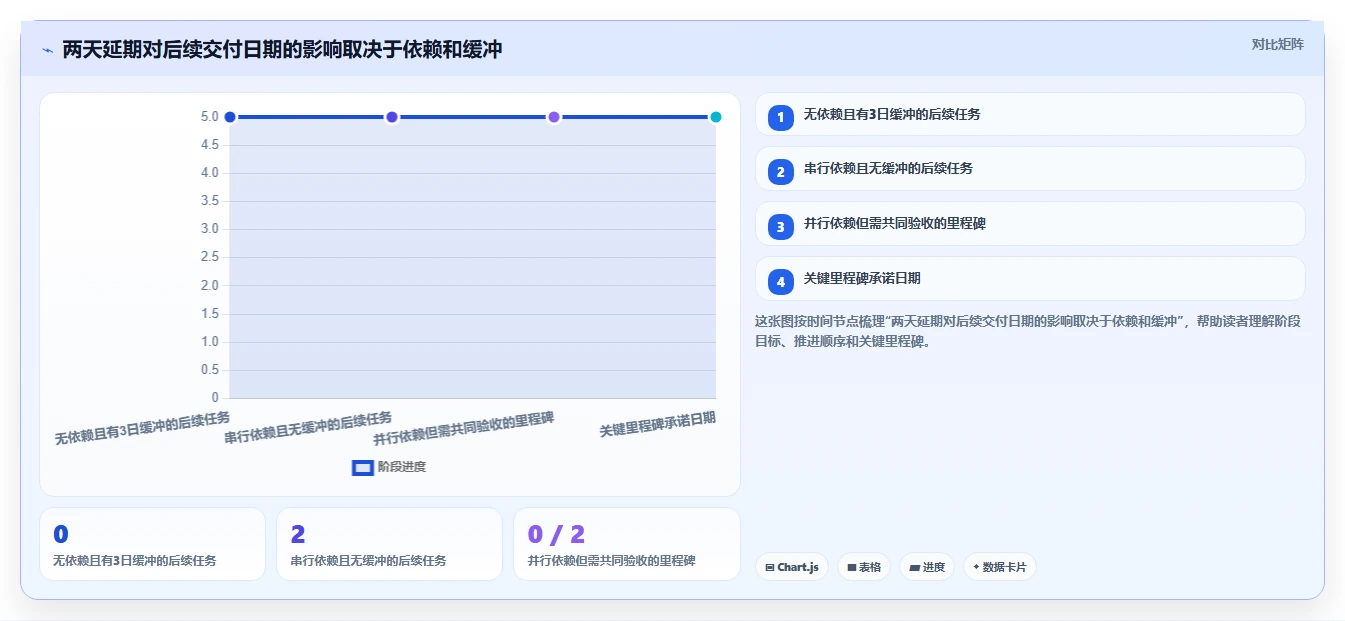Viewport: 1345px width, 621px height.
Task: Click the number 2 badge
Action: point(781,172)
